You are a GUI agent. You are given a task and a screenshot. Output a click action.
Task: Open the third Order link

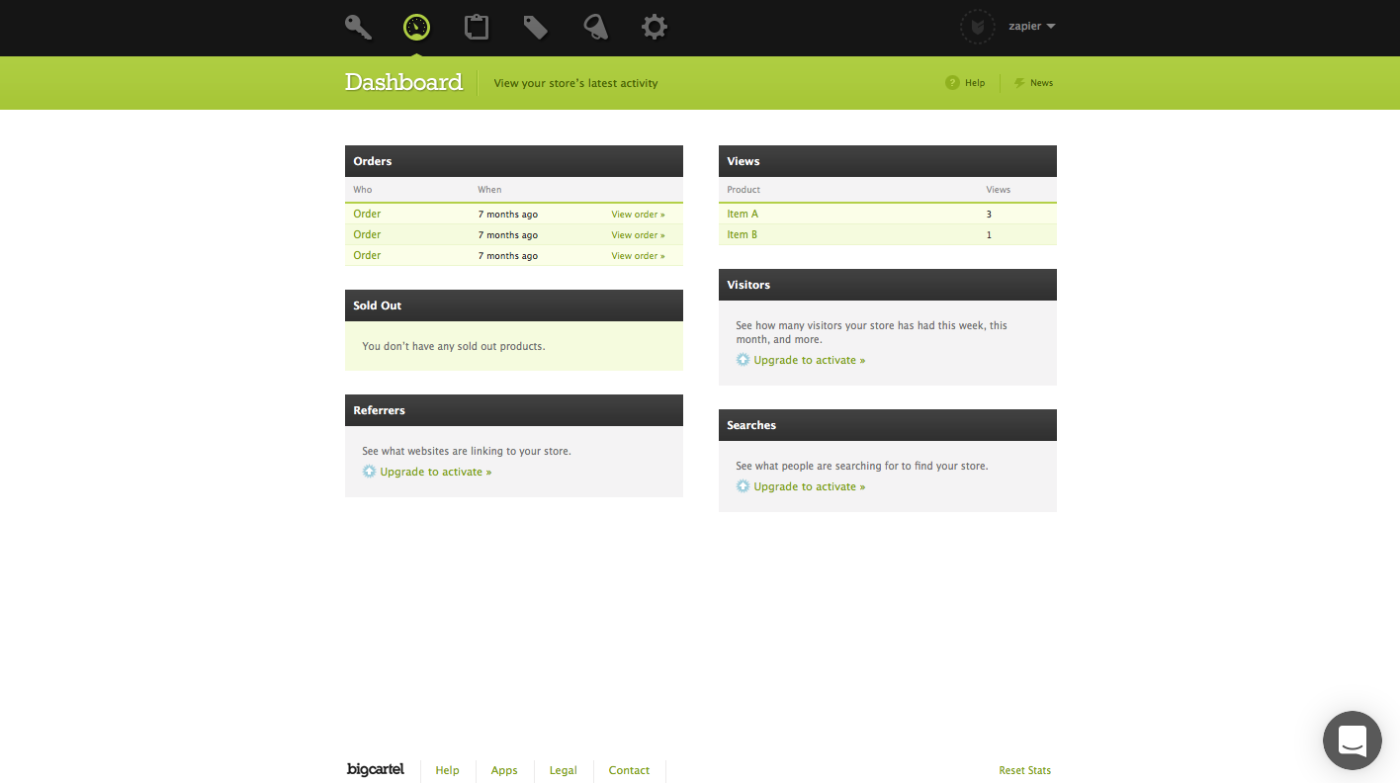click(367, 256)
